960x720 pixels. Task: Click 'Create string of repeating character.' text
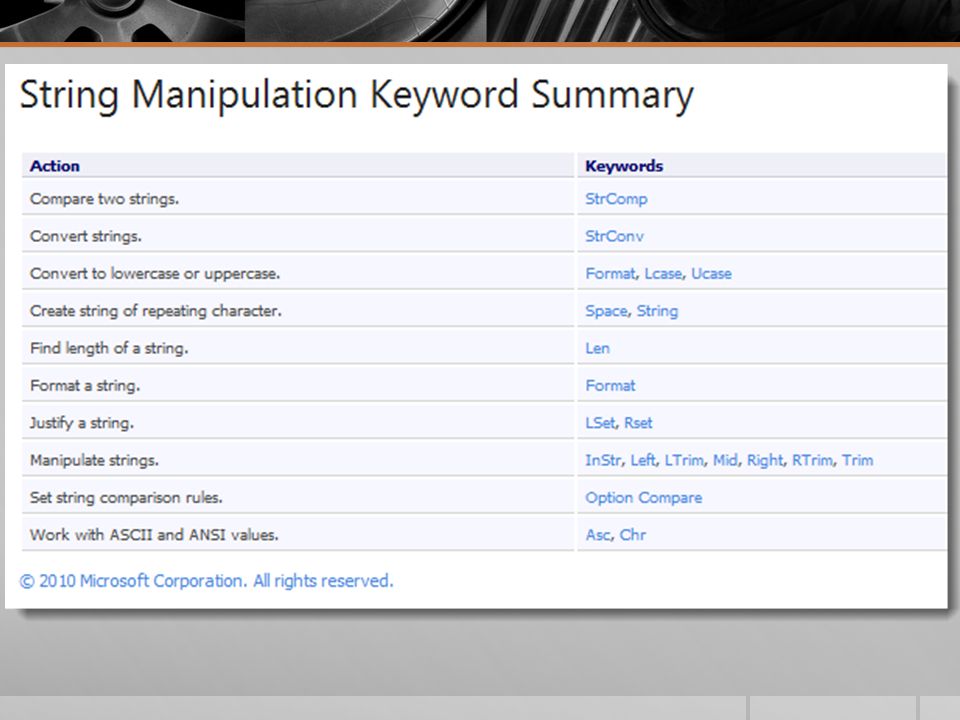tap(156, 311)
